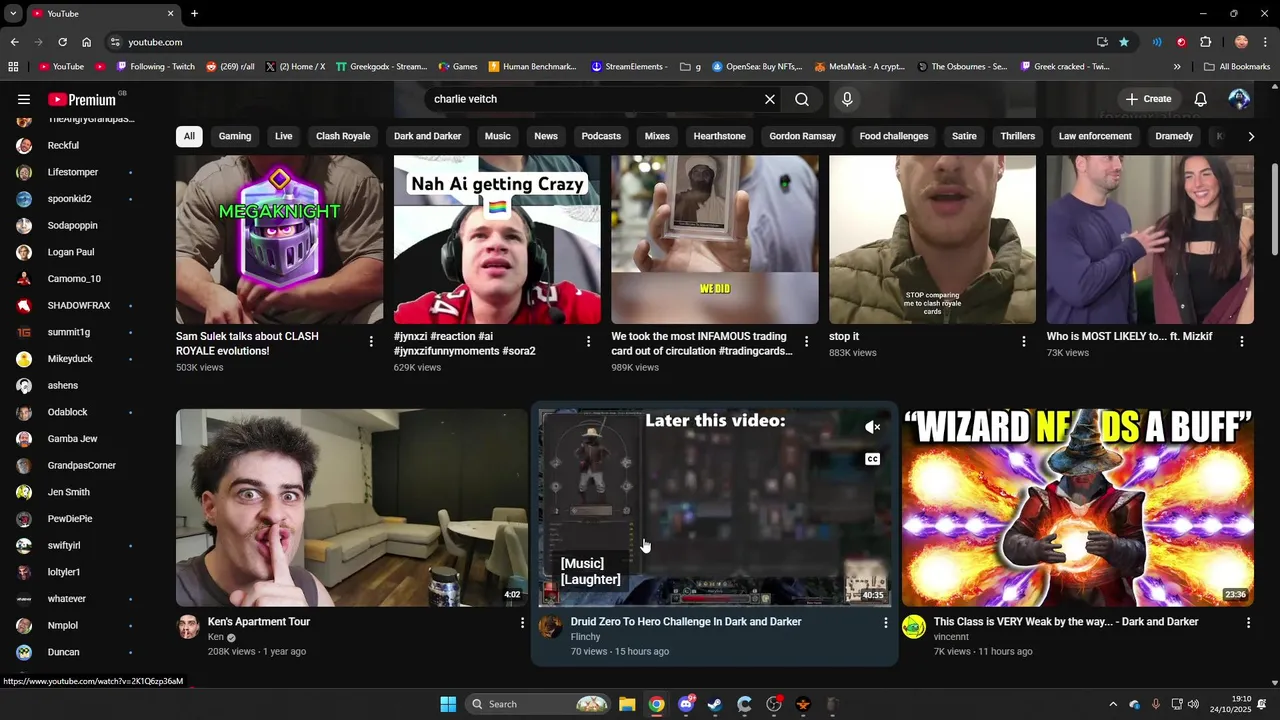The image size is (1280, 720).
Task: Open options for jynxzi reaction short
Action: (x=588, y=341)
